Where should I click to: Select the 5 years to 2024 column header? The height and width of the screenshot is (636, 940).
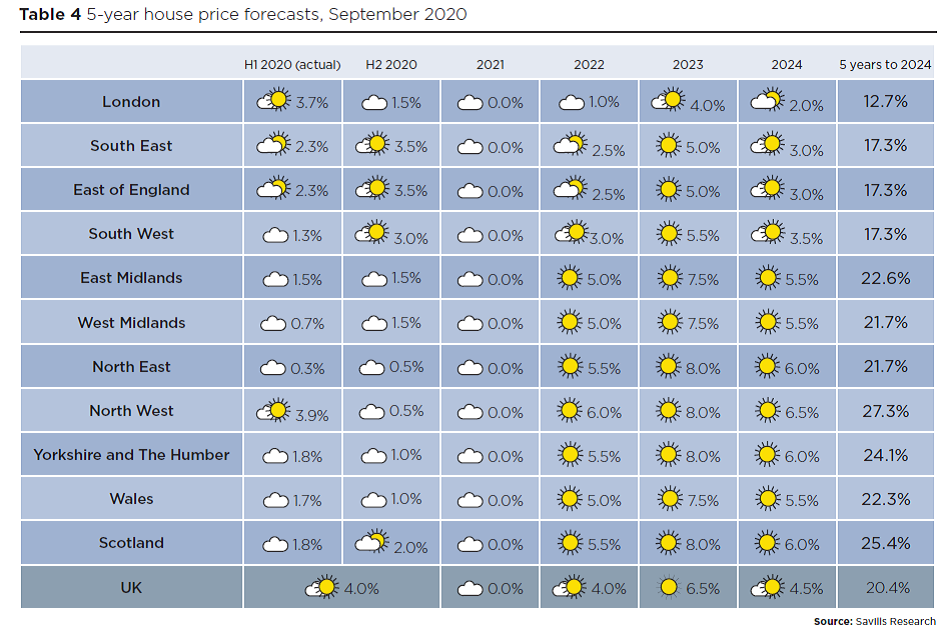tap(885, 65)
